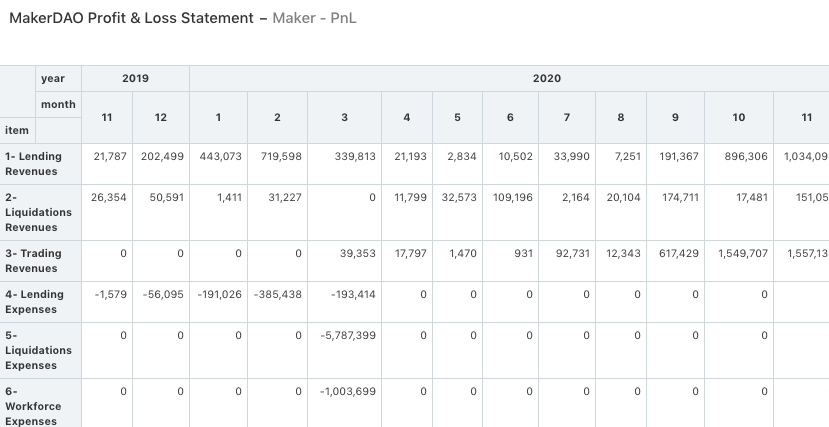Screen dimensions: 829x427
Task: Open the Maker - PnL query link
Action: 314,18
